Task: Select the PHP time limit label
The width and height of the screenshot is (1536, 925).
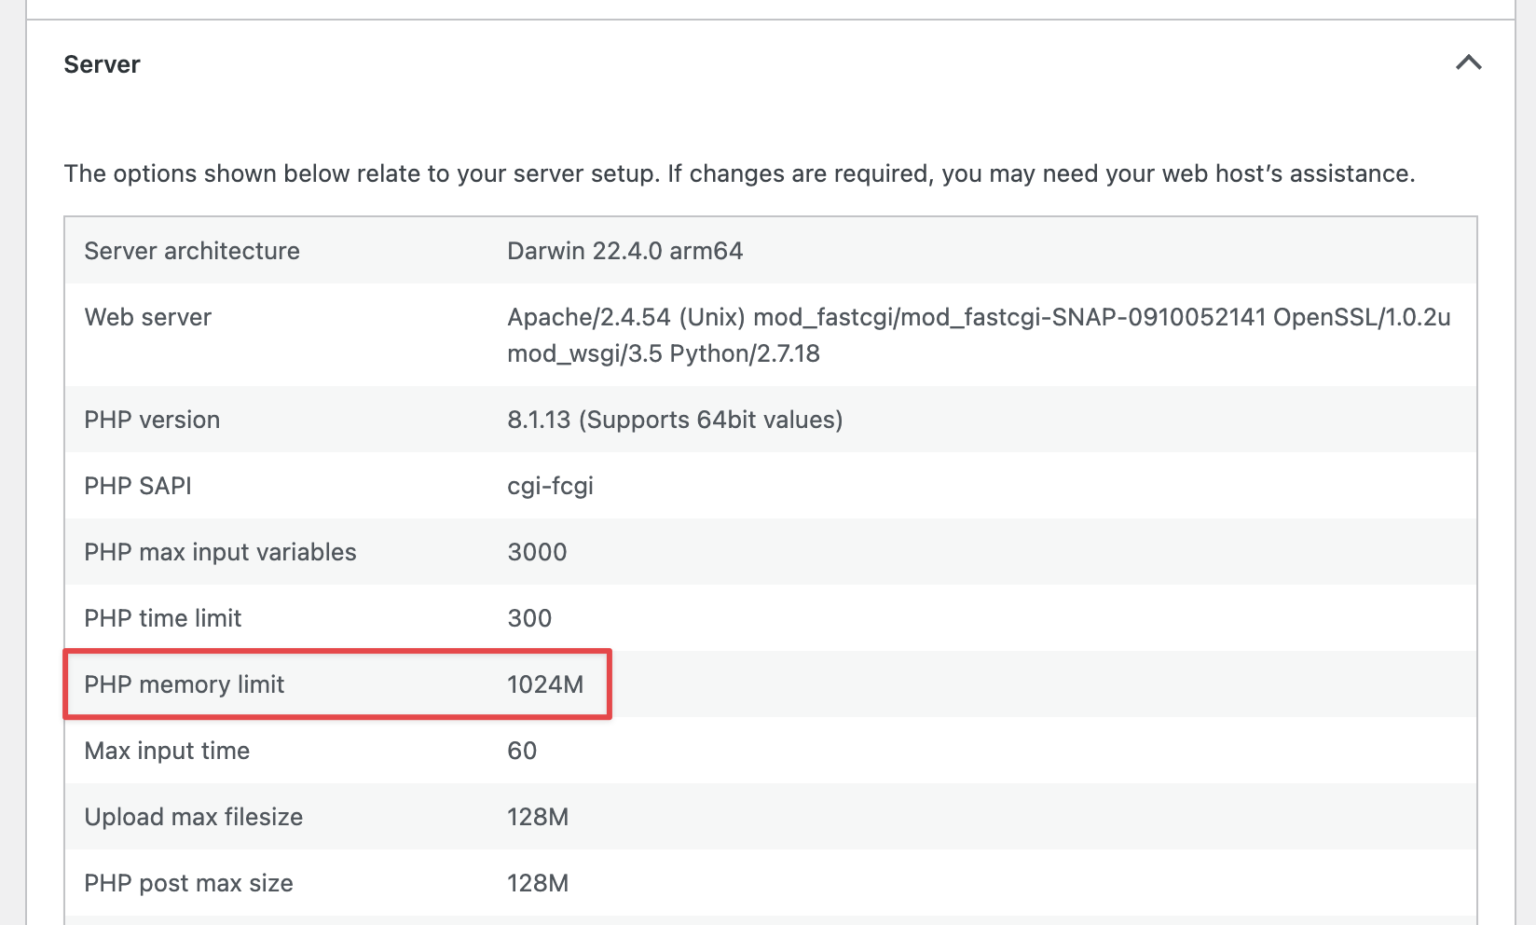Action: pyautogui.click(x=163, y=618)
